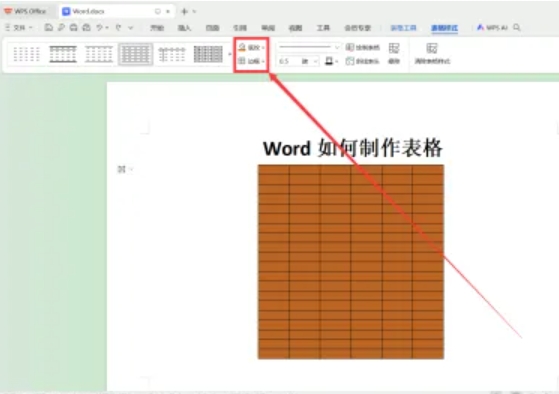
Task: Click the table move handle beside the document
Action: point(122,169)
